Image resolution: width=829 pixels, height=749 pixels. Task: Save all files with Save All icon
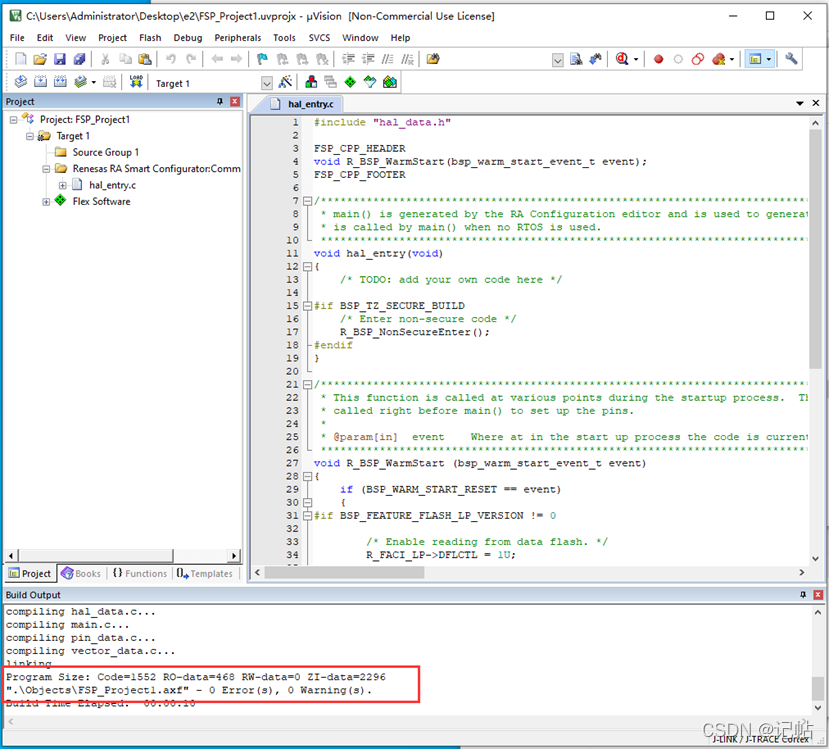(79, 59)
